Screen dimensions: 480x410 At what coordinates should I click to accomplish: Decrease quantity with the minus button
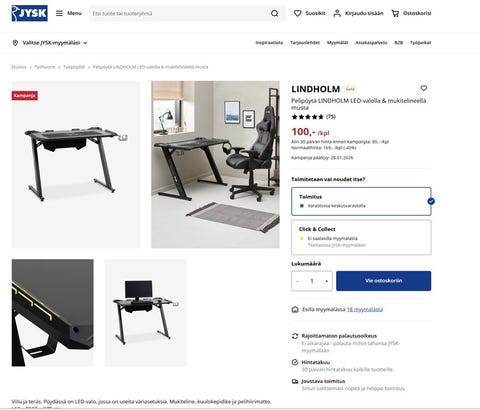(x=297, y=281)
